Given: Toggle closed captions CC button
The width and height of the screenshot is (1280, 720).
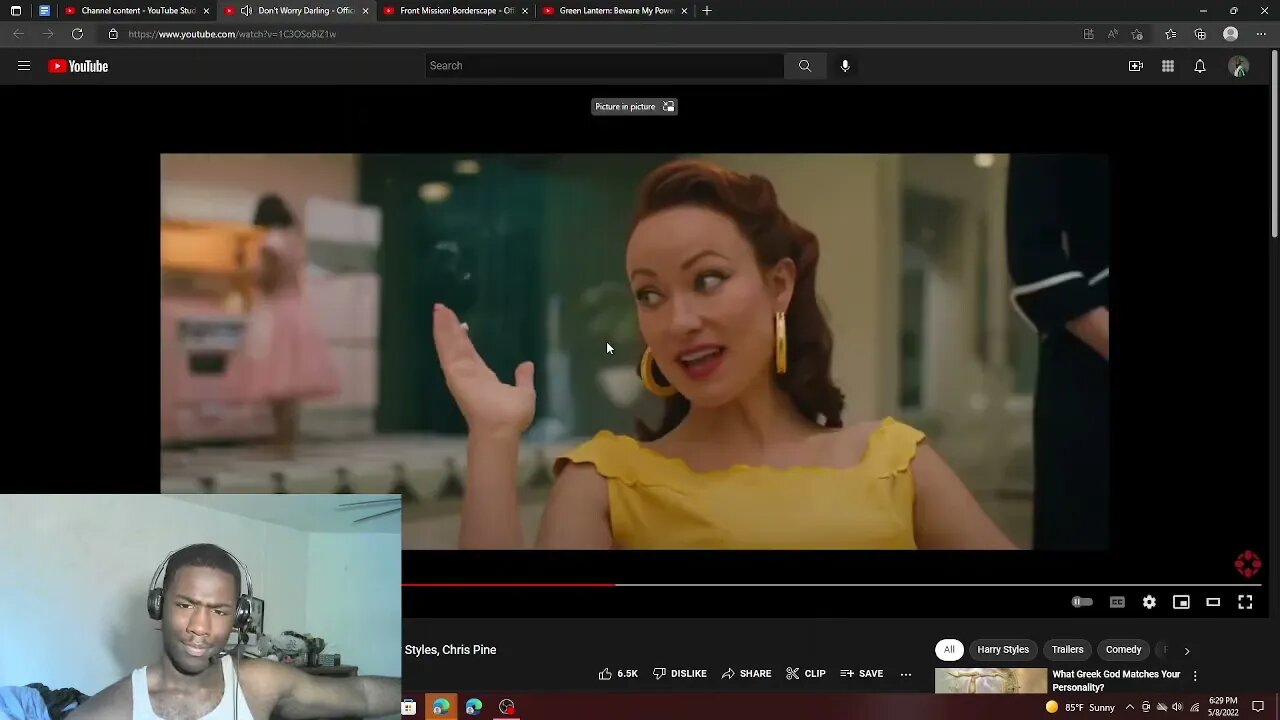Looking at the screenshot, I should click(1117, 602).
